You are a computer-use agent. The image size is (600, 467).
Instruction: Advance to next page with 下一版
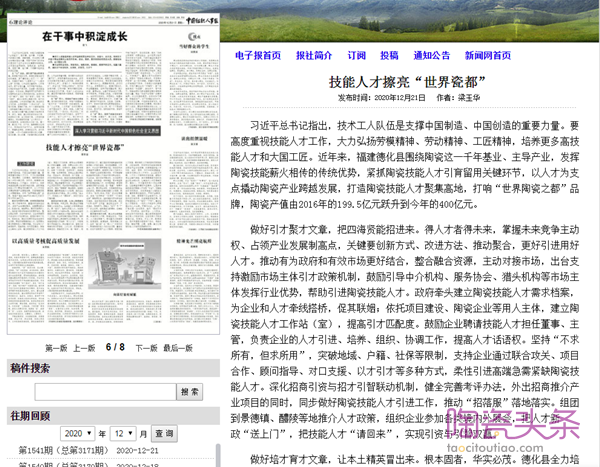coord(147,348)
